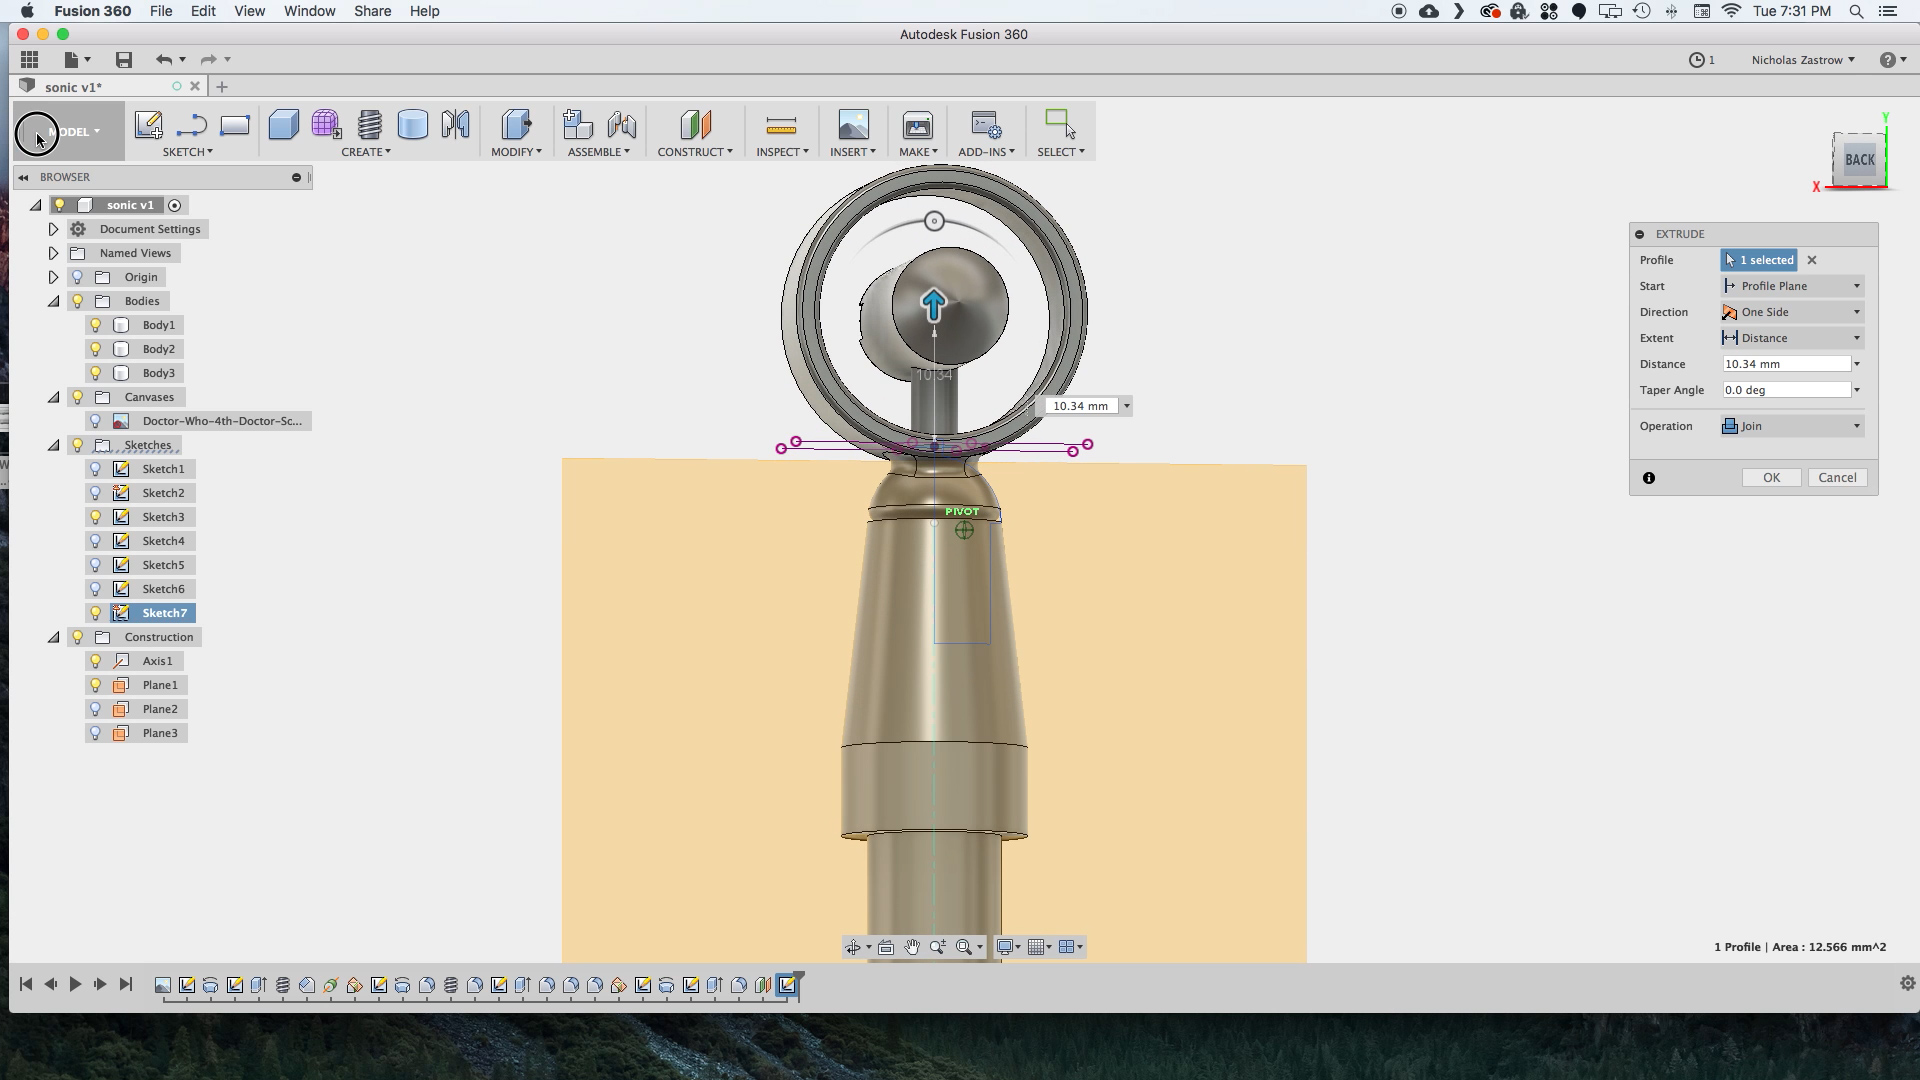Click the Joint assemble icon
1920x1080 pixels.
coord(621,125)
